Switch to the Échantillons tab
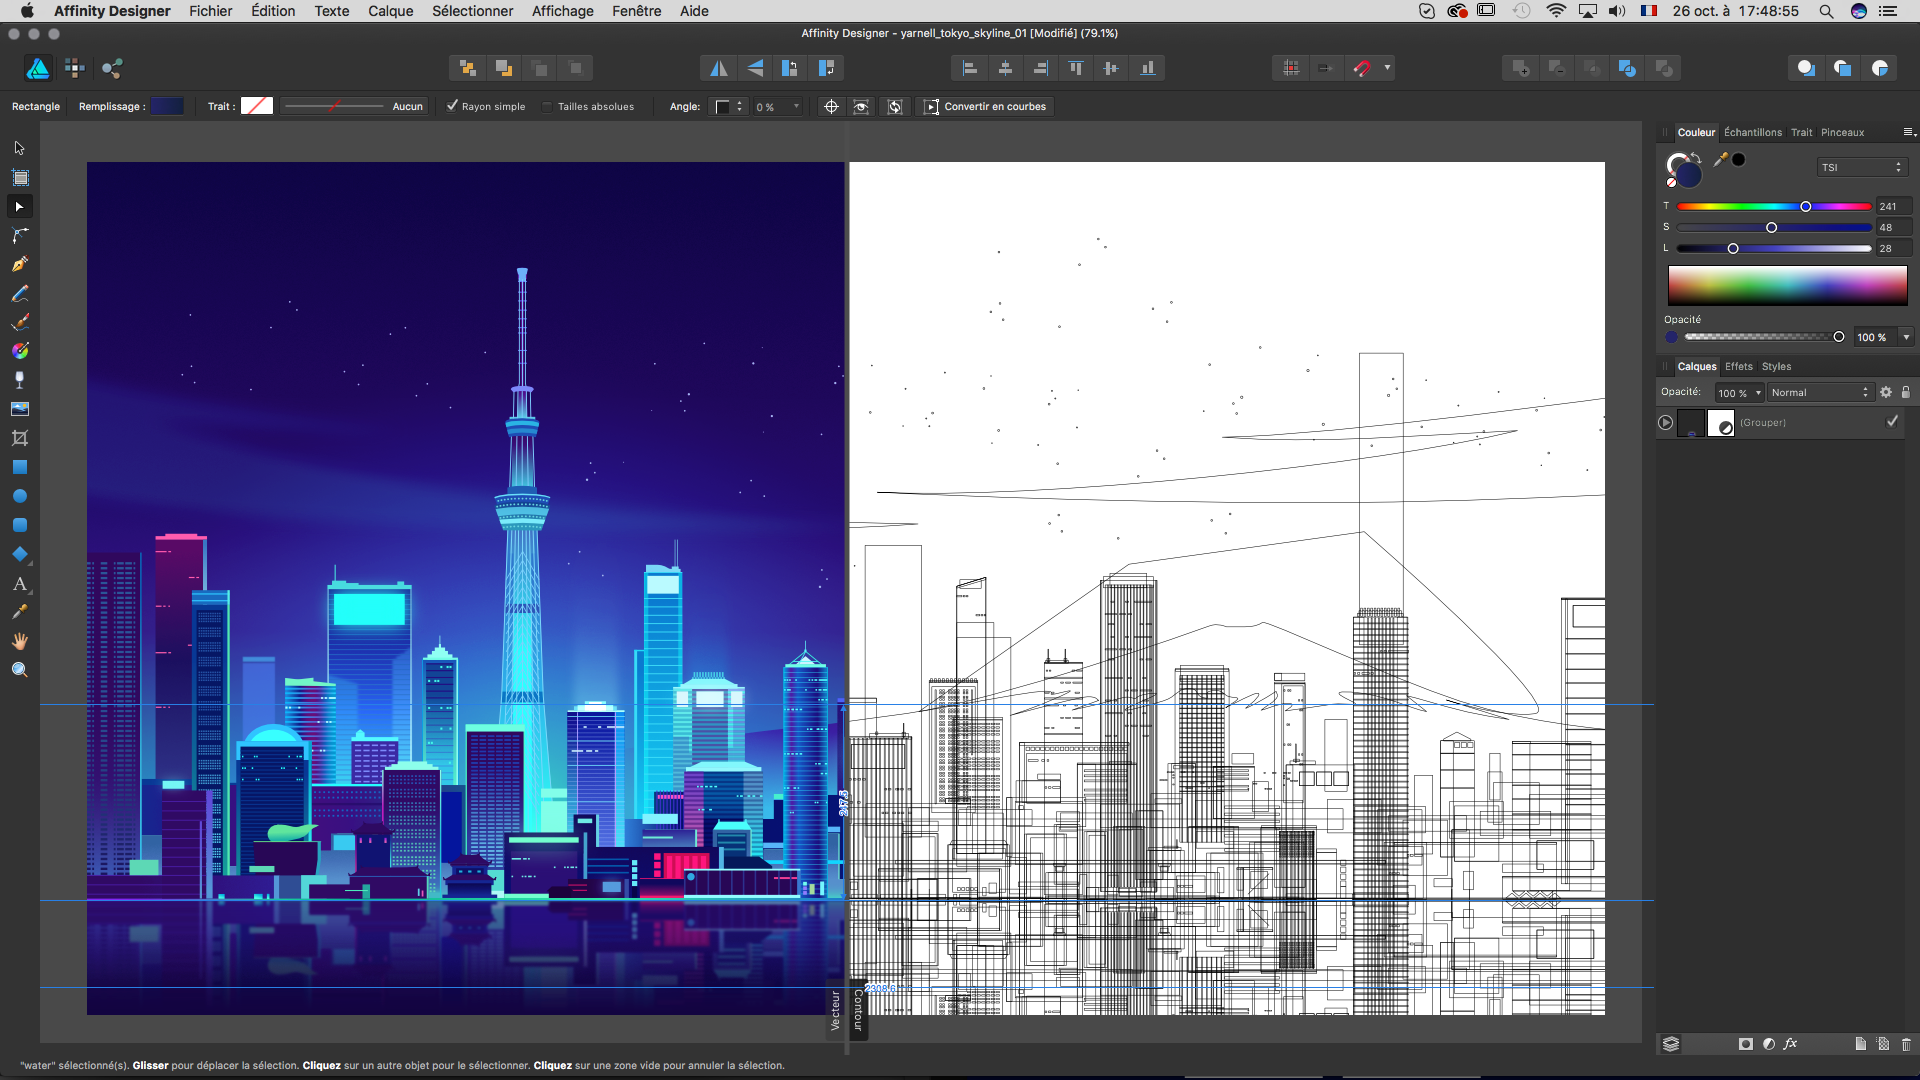The height and width of the screenshot is (1080, 1920). coord(1752,132)
